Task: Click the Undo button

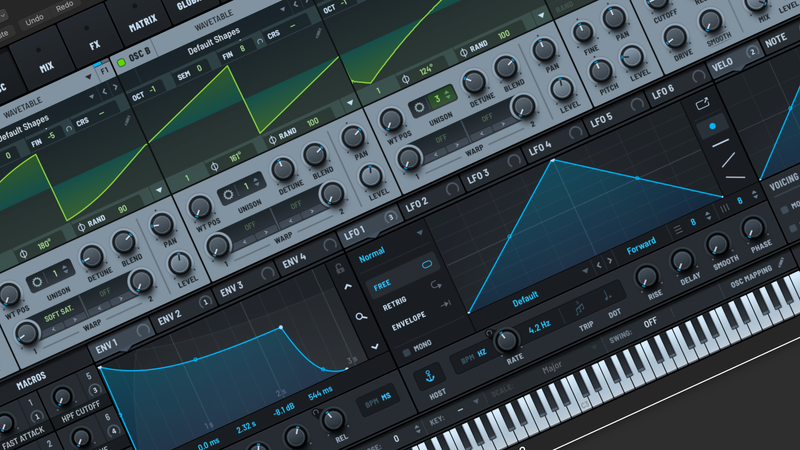Action: pos(34,21)
